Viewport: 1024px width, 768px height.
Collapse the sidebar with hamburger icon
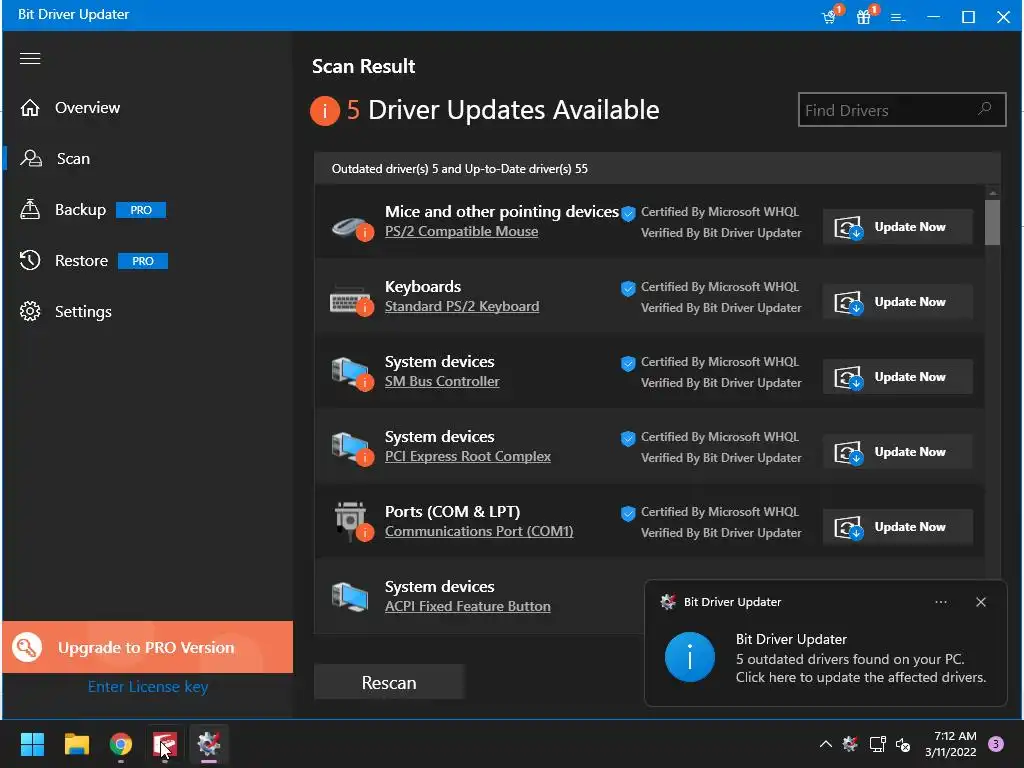pyautogui.click(x=30, y=59)
